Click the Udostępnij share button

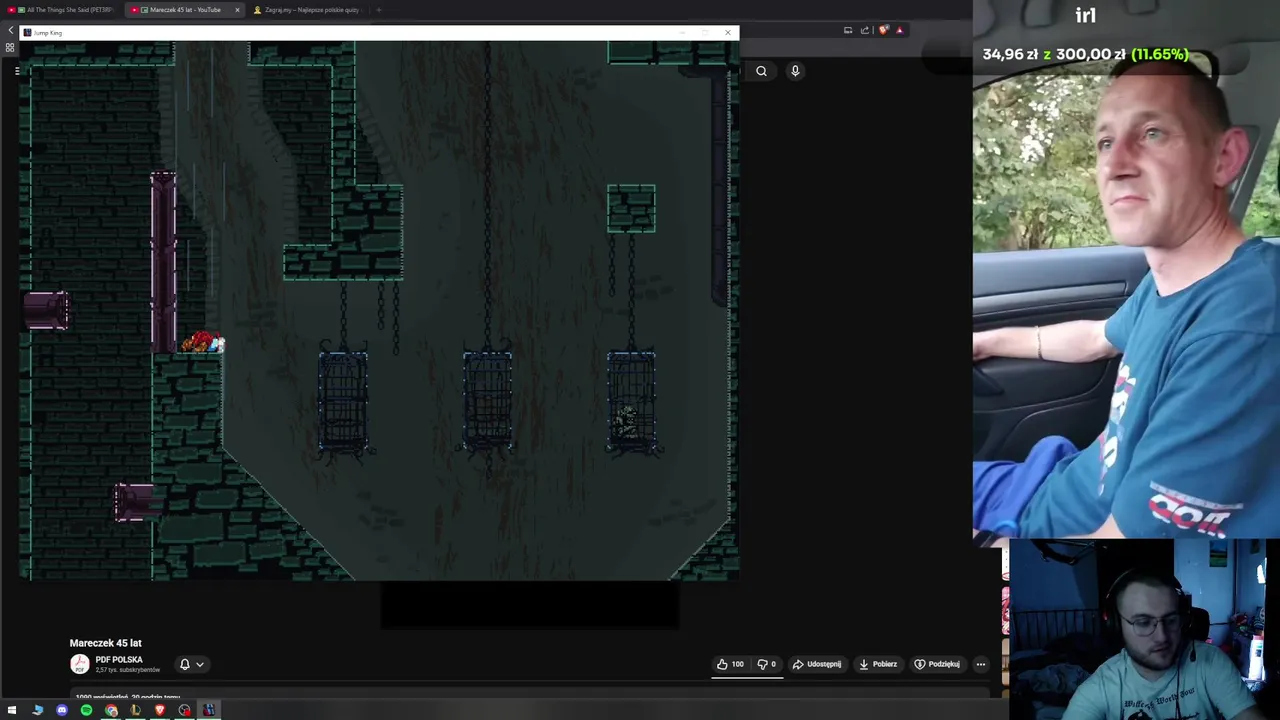pos(817,664)
